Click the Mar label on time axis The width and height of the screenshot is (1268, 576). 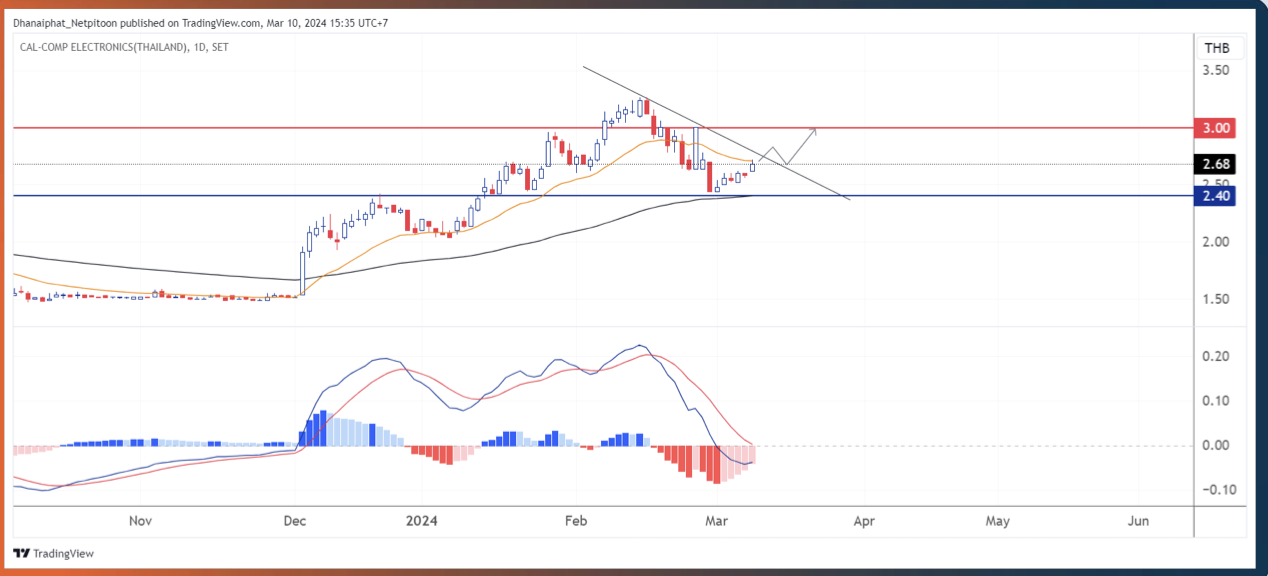click(716, 521)
